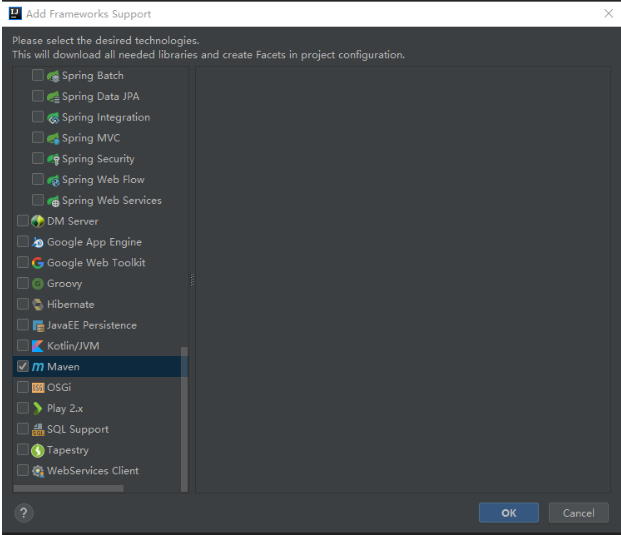
Task: Click the vertical scrollbar of the framework list
Action: (183, 418)
